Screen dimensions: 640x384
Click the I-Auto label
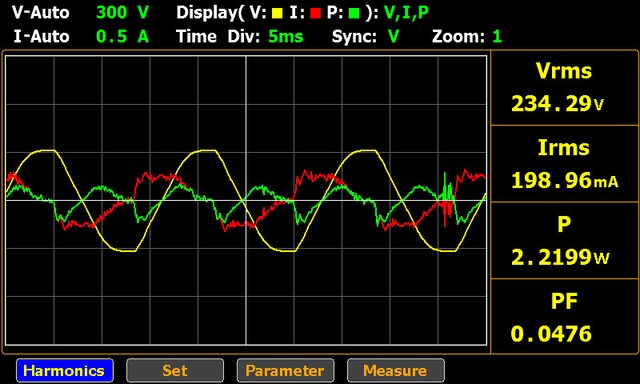click(41, 37)
